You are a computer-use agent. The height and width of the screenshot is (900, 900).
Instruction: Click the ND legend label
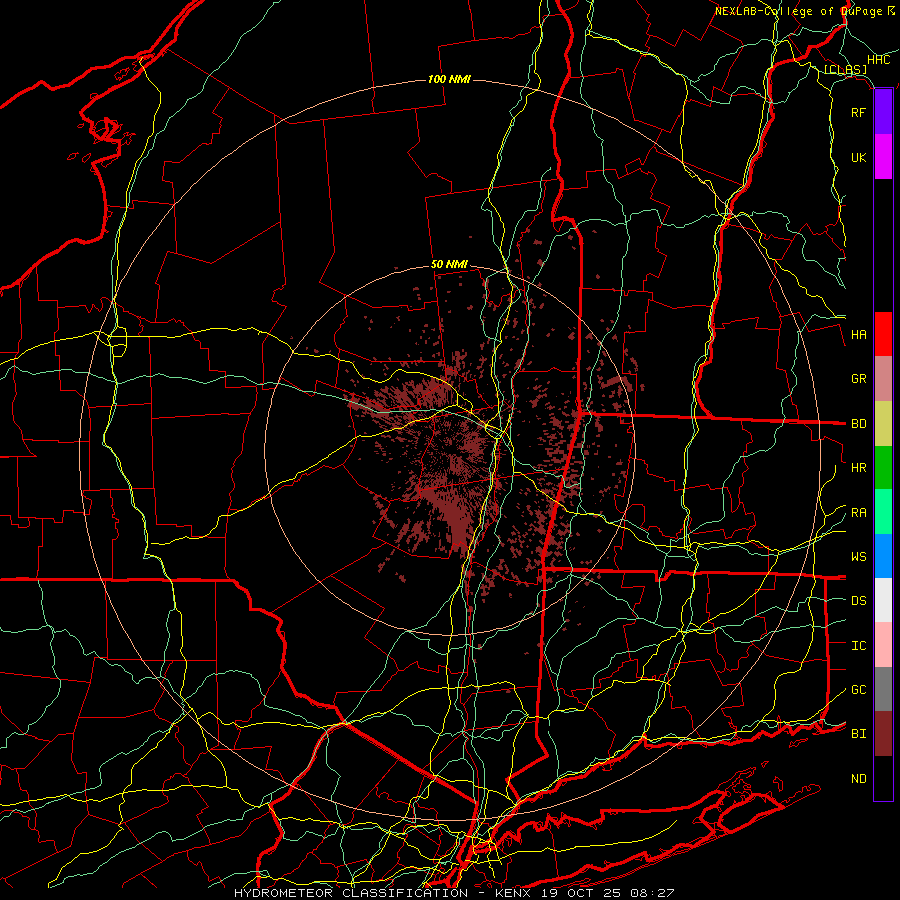tap(858, 778)
